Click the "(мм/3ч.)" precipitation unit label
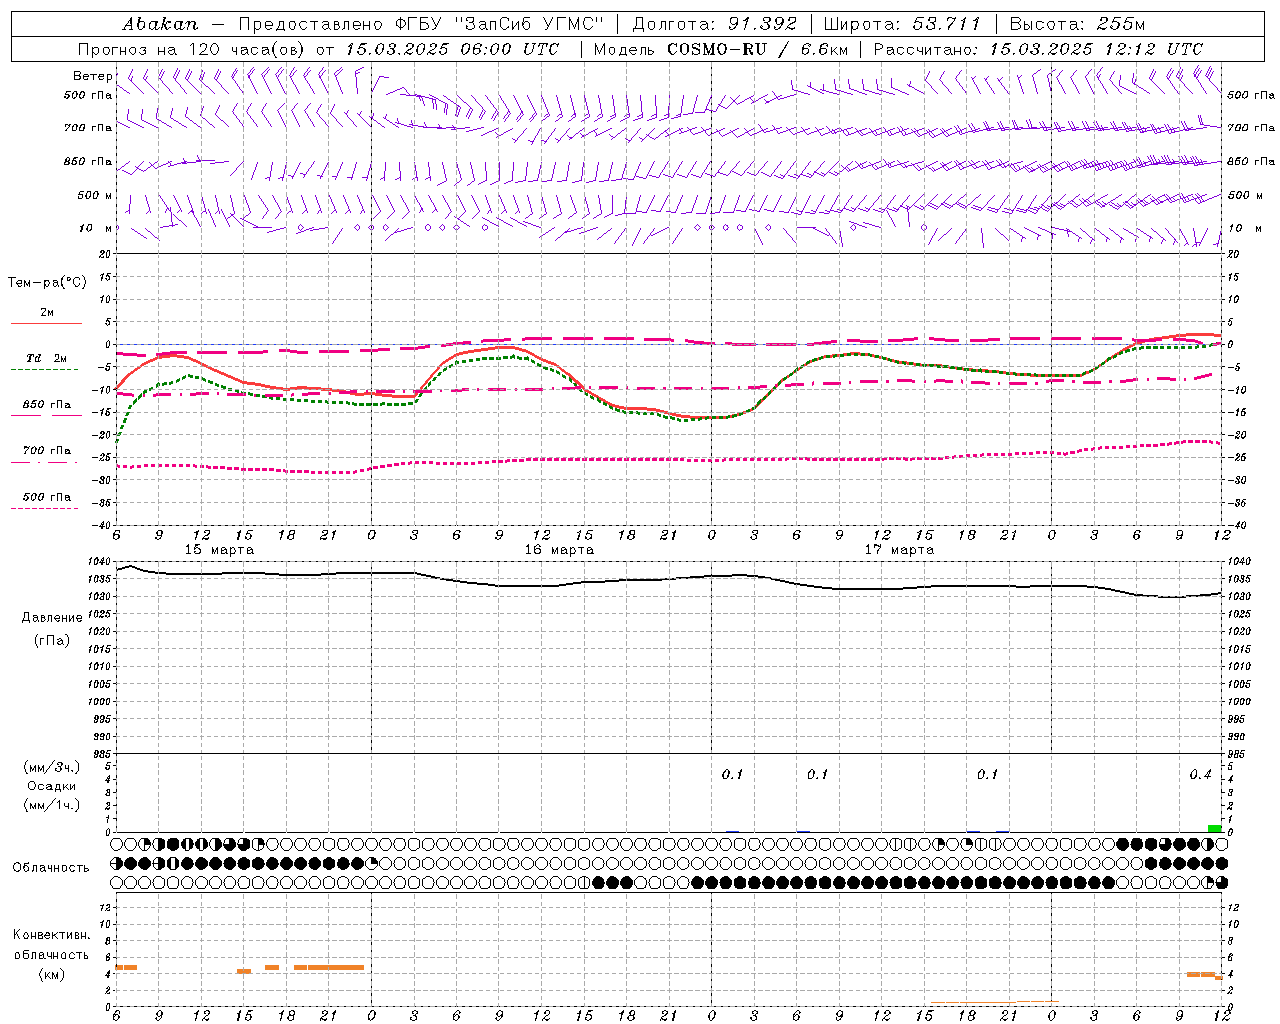 pyautogui.click(x=52, y=767)
